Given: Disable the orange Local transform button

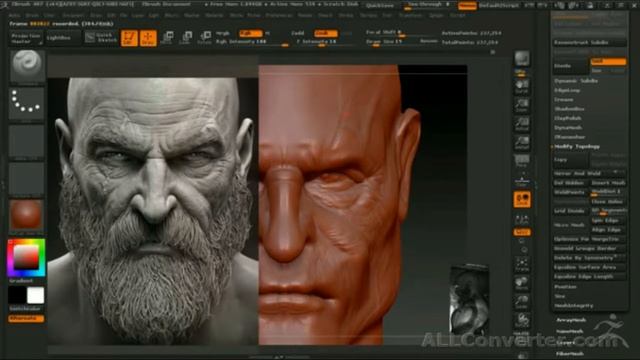Looking at the screenshot, I should coord(522,200).
